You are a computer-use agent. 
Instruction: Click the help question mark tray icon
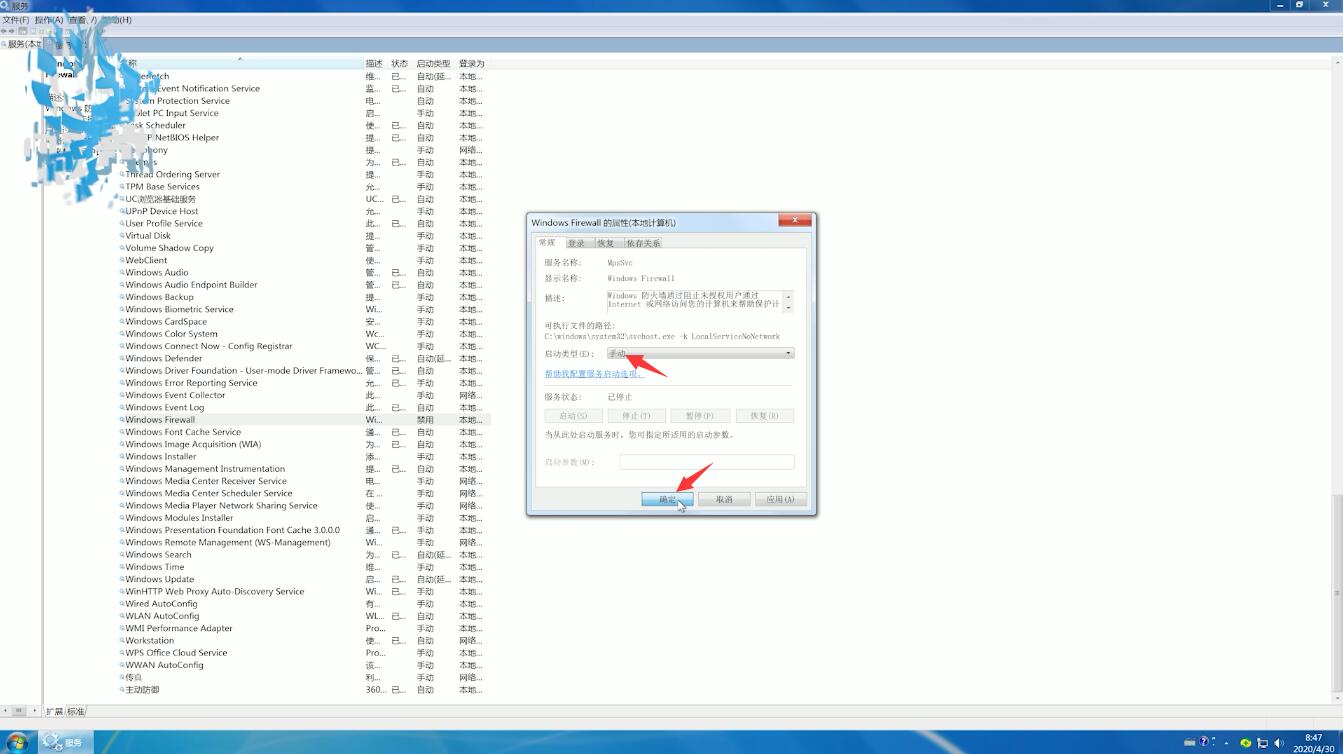1204,742
